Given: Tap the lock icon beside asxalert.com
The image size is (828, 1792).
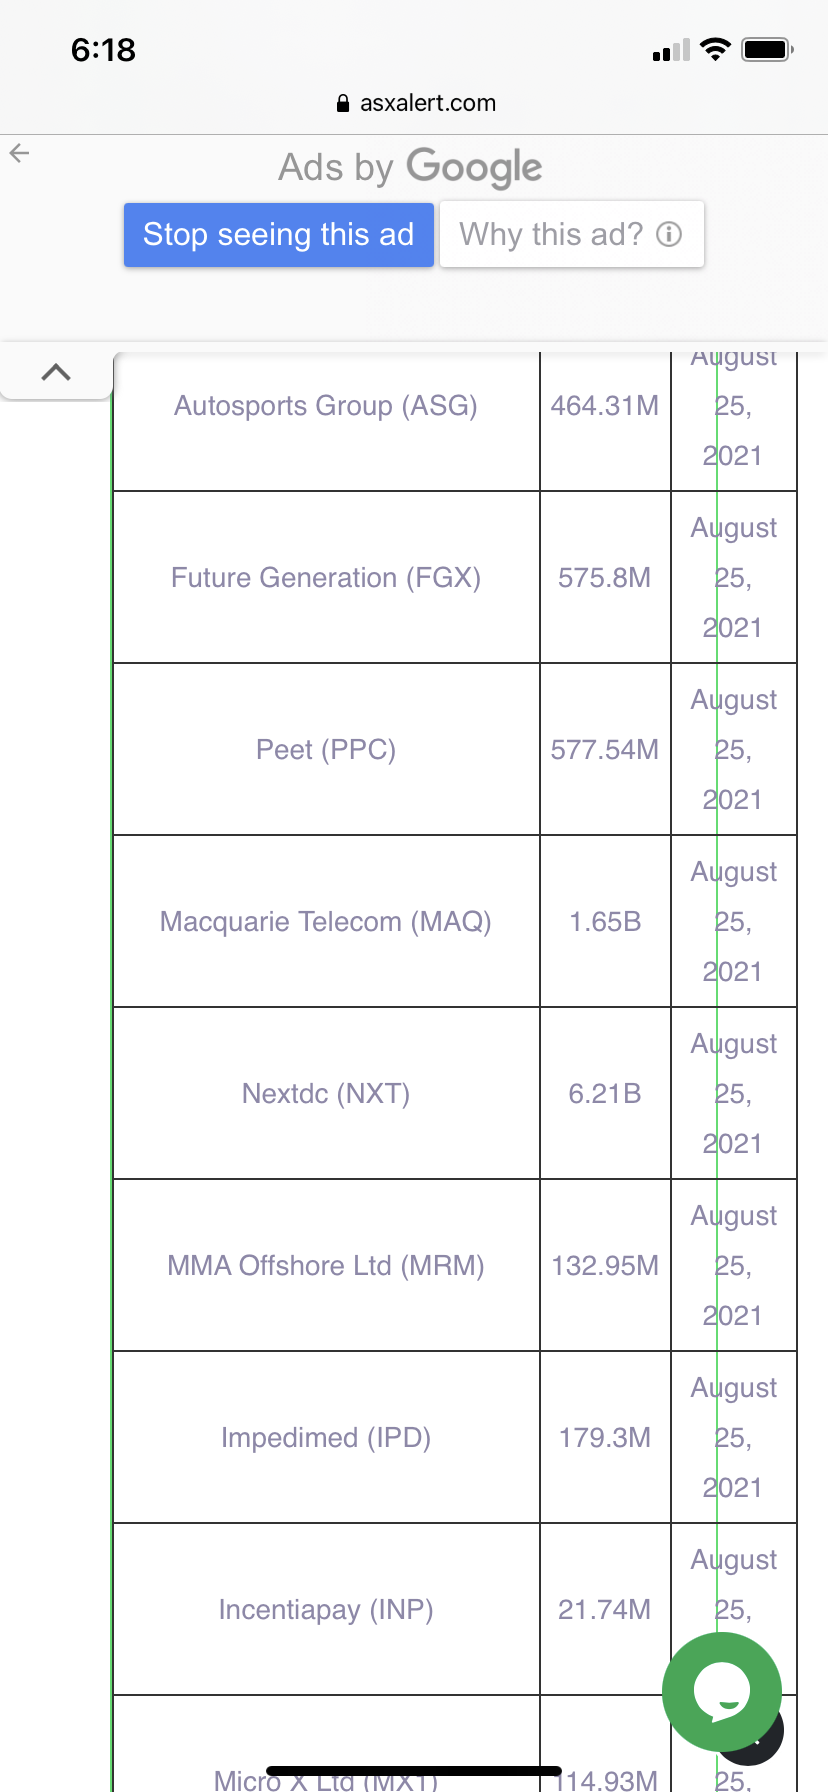Looking at the screenshot, I should point(343,103).
